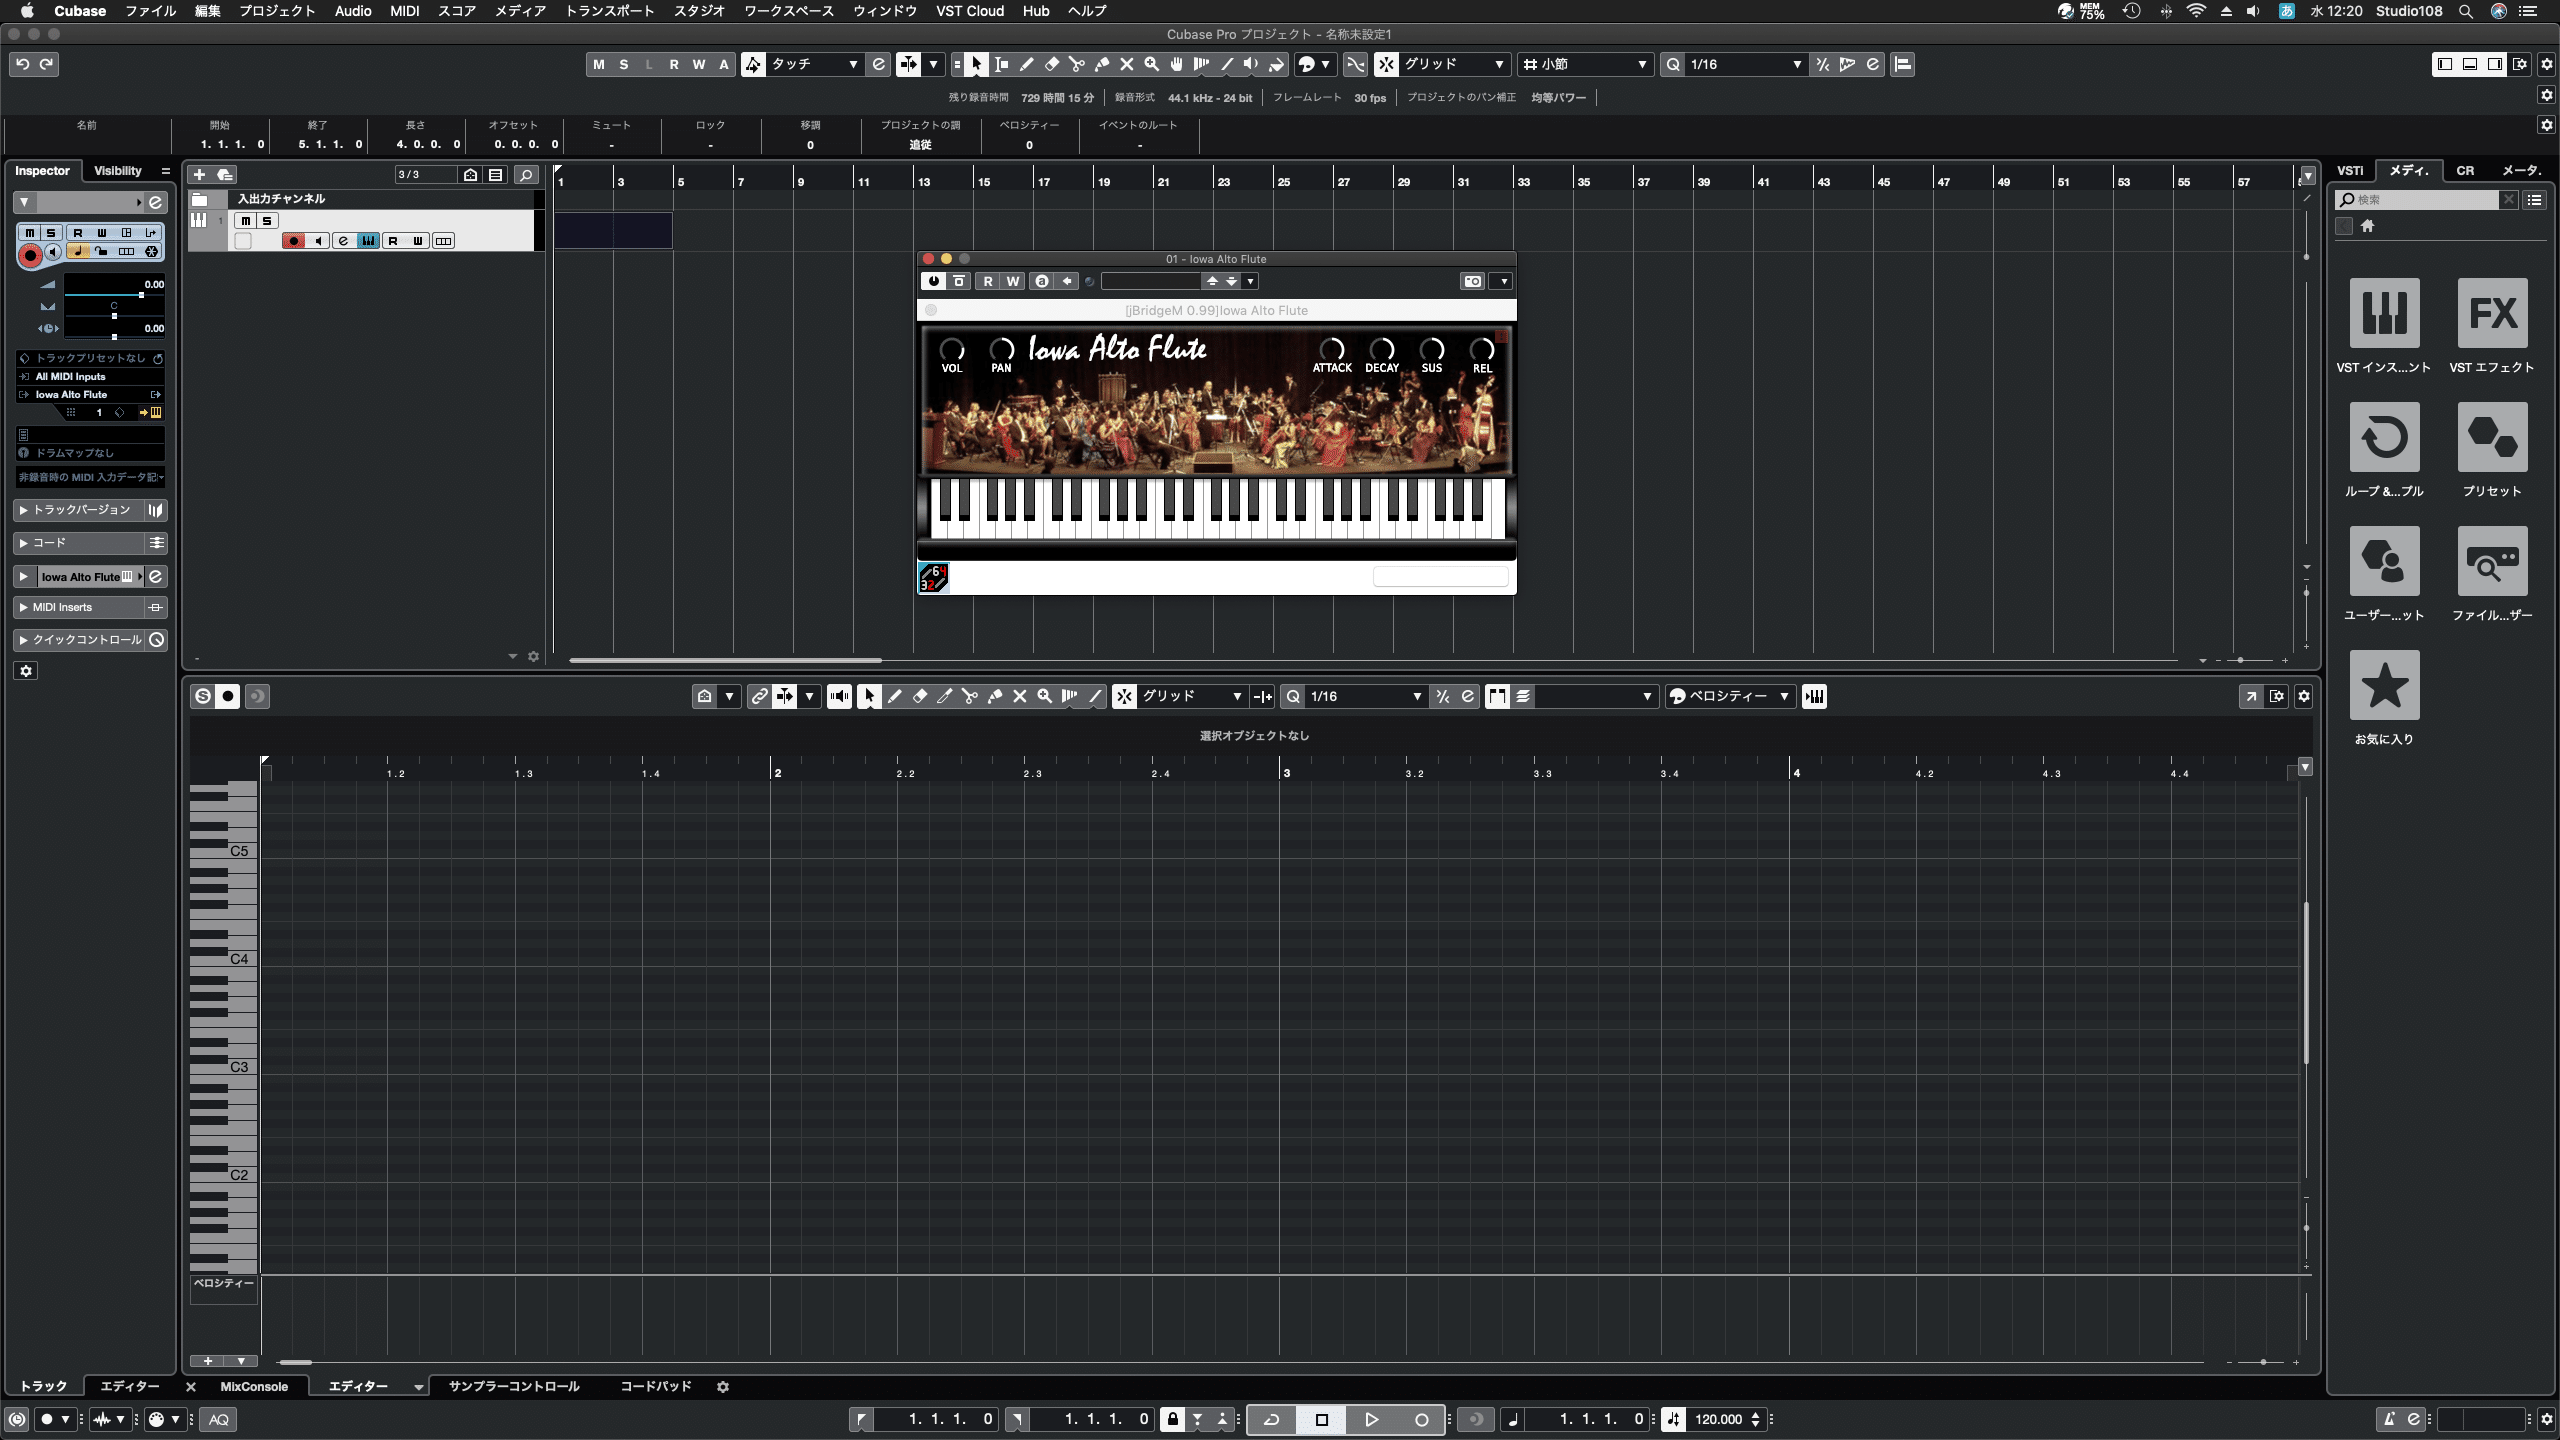
Task: Select the Line tool in main toolbar
Action: tap(1226, 64)
